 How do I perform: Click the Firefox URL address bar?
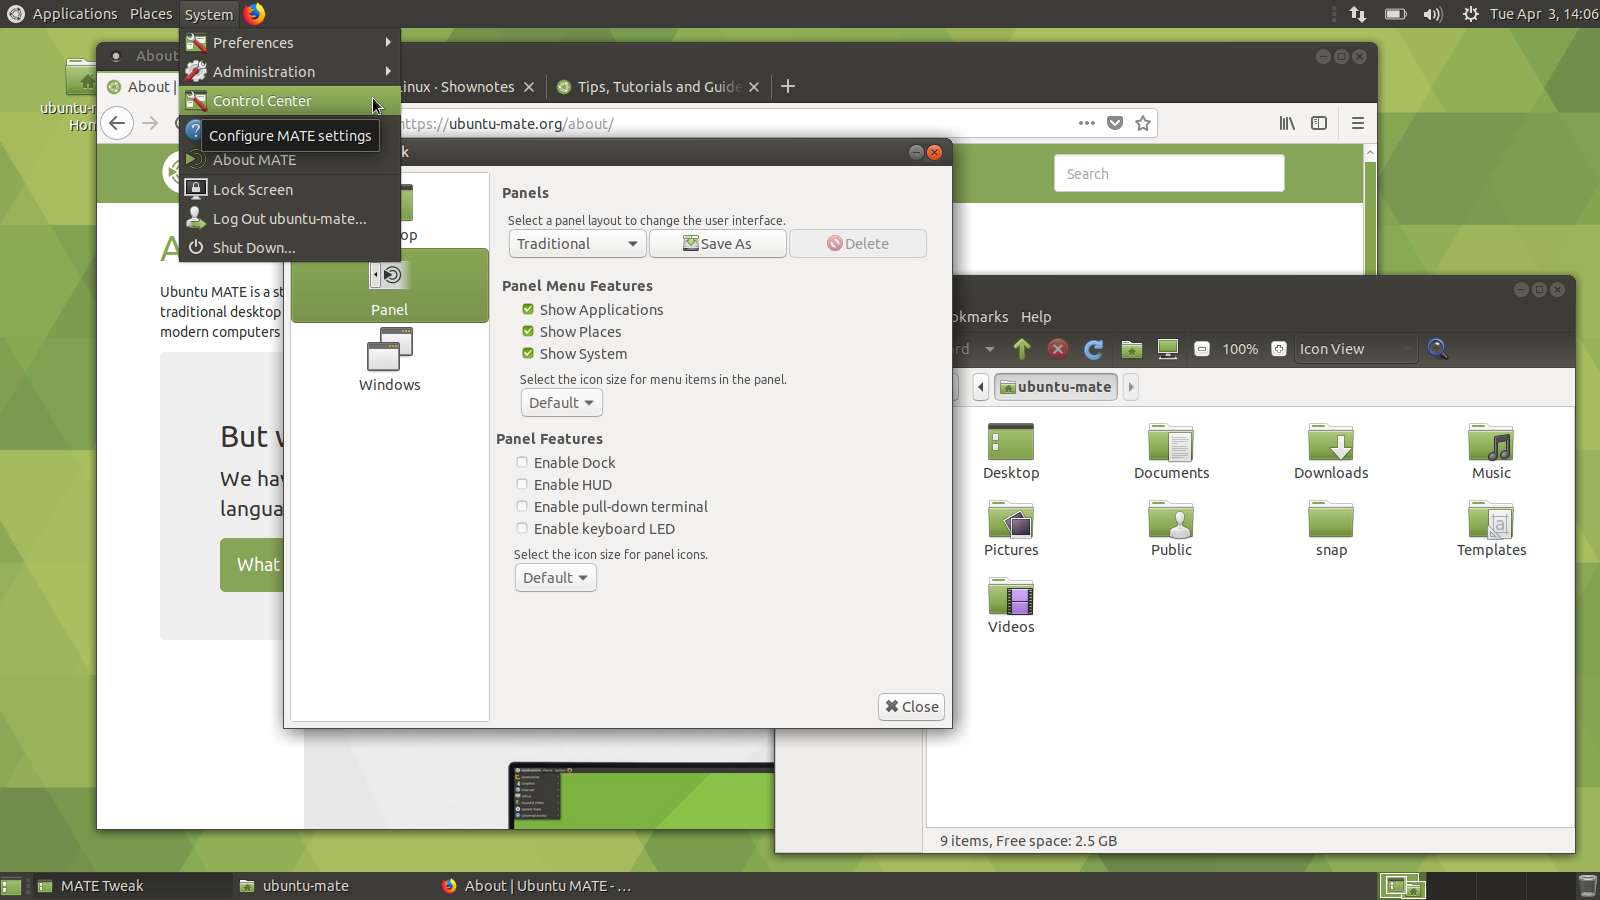tap(735, 123)
